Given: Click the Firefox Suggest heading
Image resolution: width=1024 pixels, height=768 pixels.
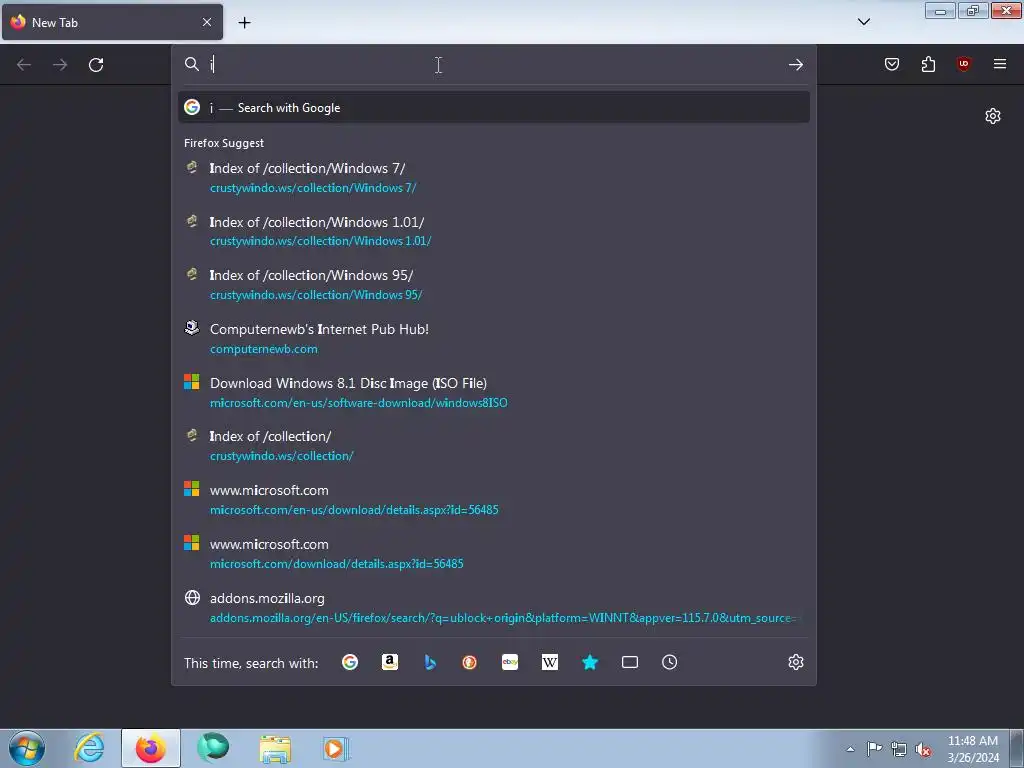Looking at the screenshot, I should tap(224, 143).
